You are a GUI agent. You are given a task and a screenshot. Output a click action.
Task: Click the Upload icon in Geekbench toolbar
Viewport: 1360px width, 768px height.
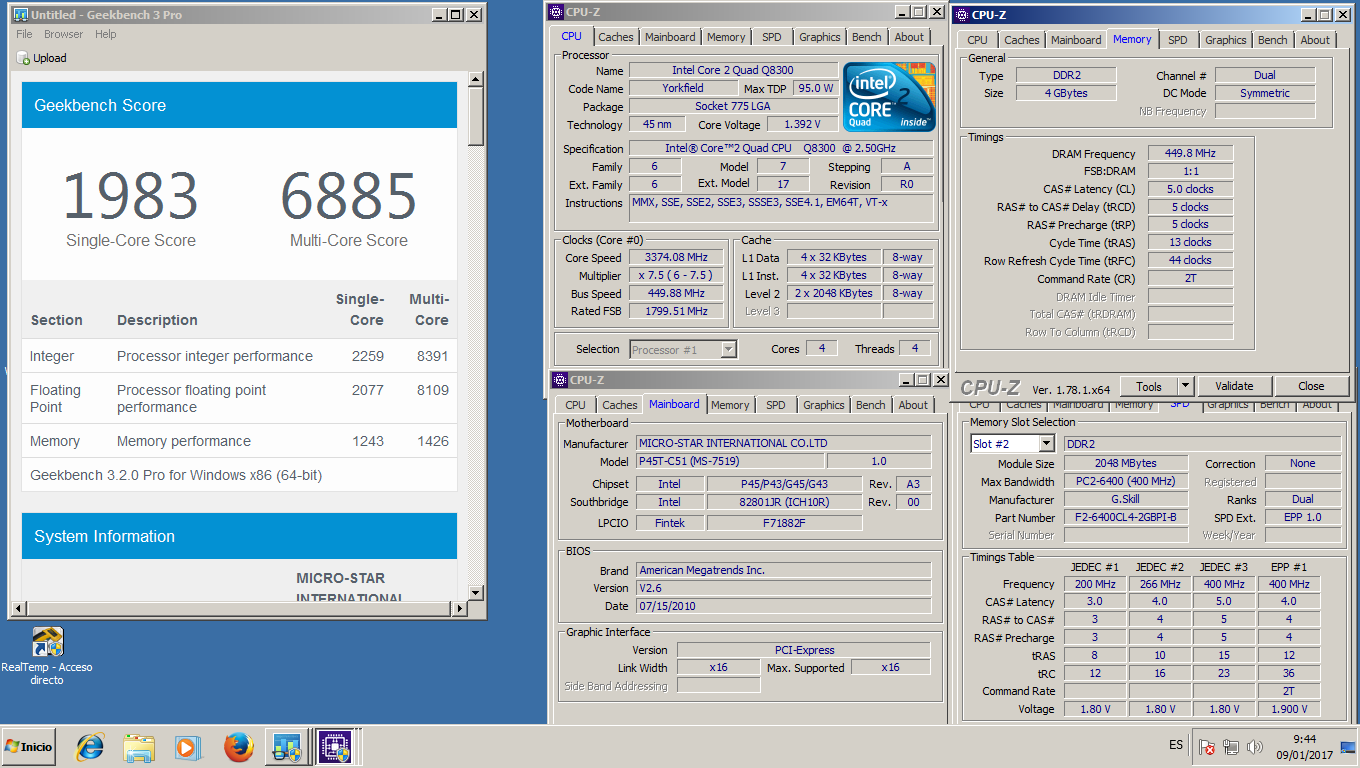point(23,58)
